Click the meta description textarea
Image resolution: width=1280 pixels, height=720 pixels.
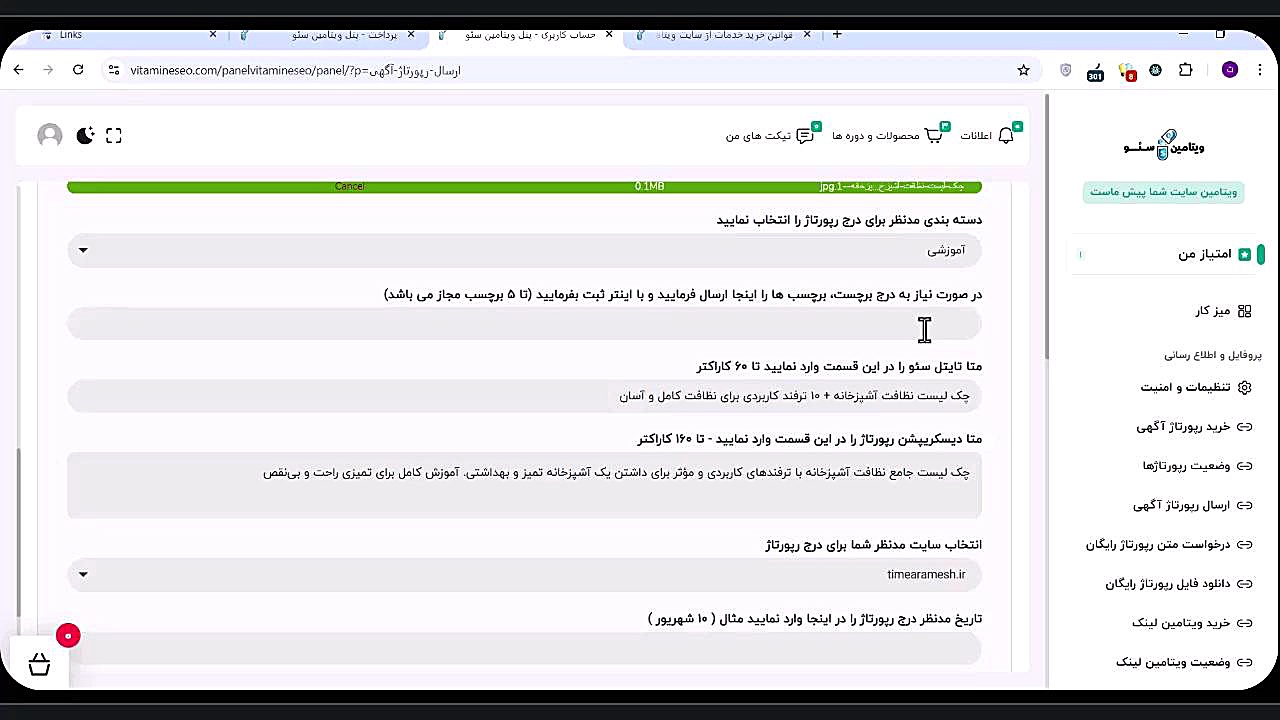point(524,486)
